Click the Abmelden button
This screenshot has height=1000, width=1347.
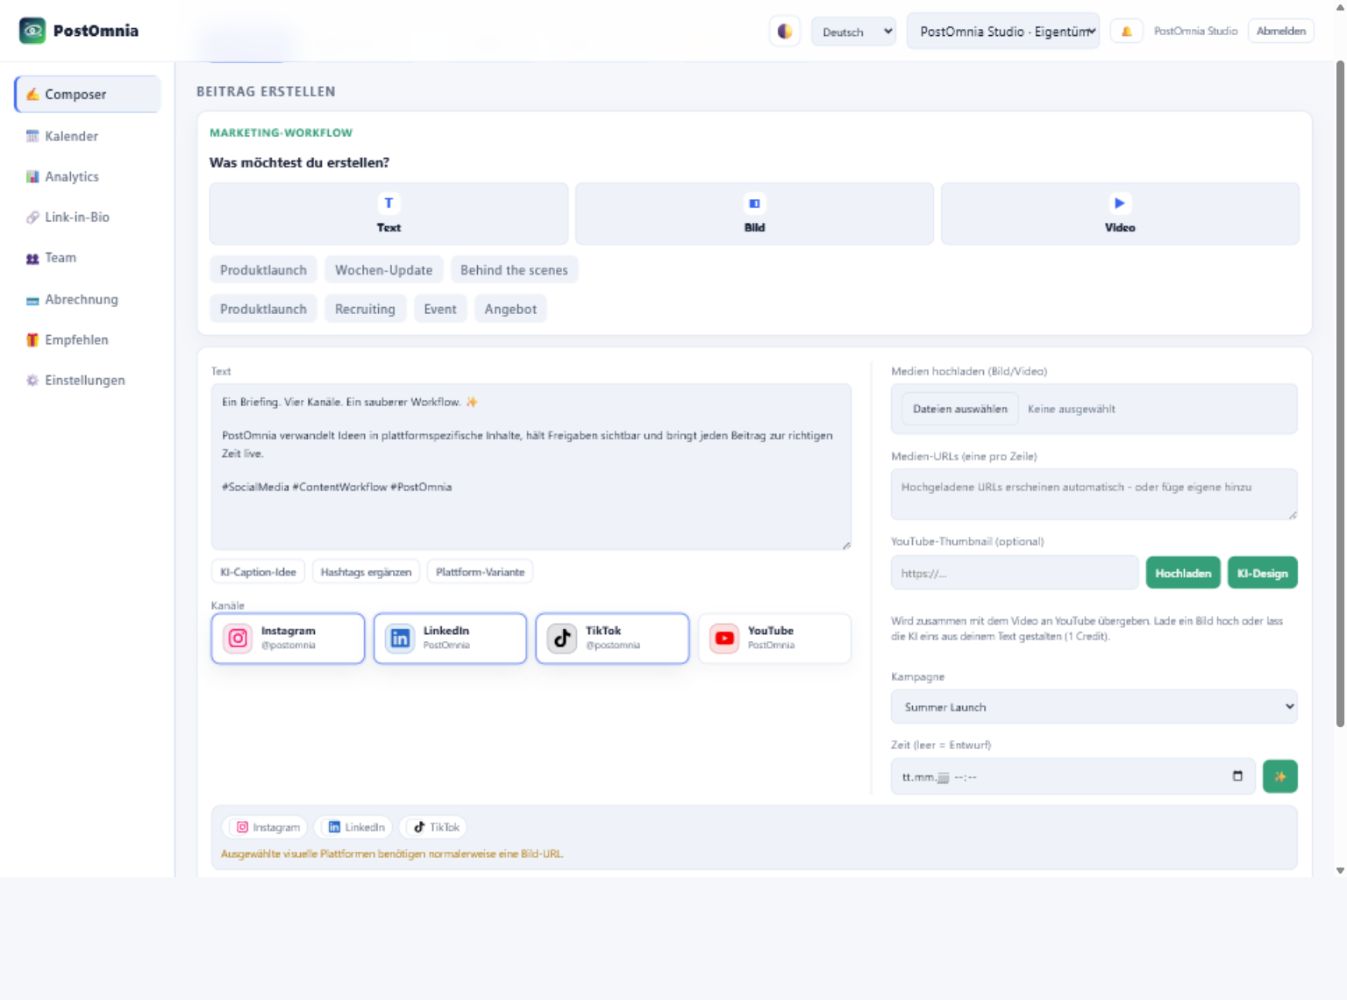point(1281,32)
